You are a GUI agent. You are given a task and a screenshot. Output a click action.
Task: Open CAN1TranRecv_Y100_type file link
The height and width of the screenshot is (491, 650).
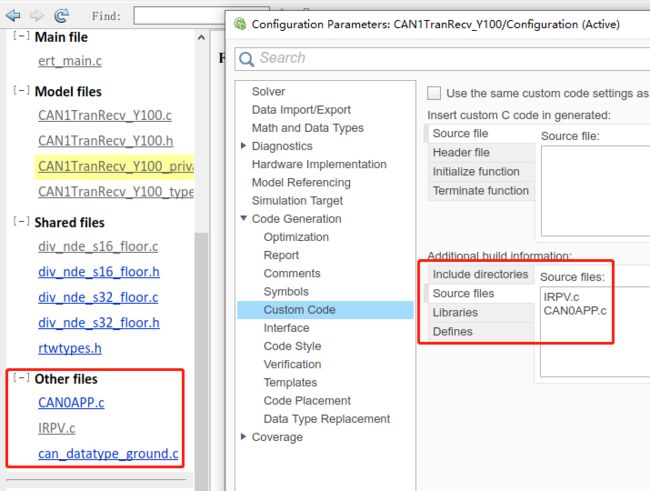click(116, 192)
